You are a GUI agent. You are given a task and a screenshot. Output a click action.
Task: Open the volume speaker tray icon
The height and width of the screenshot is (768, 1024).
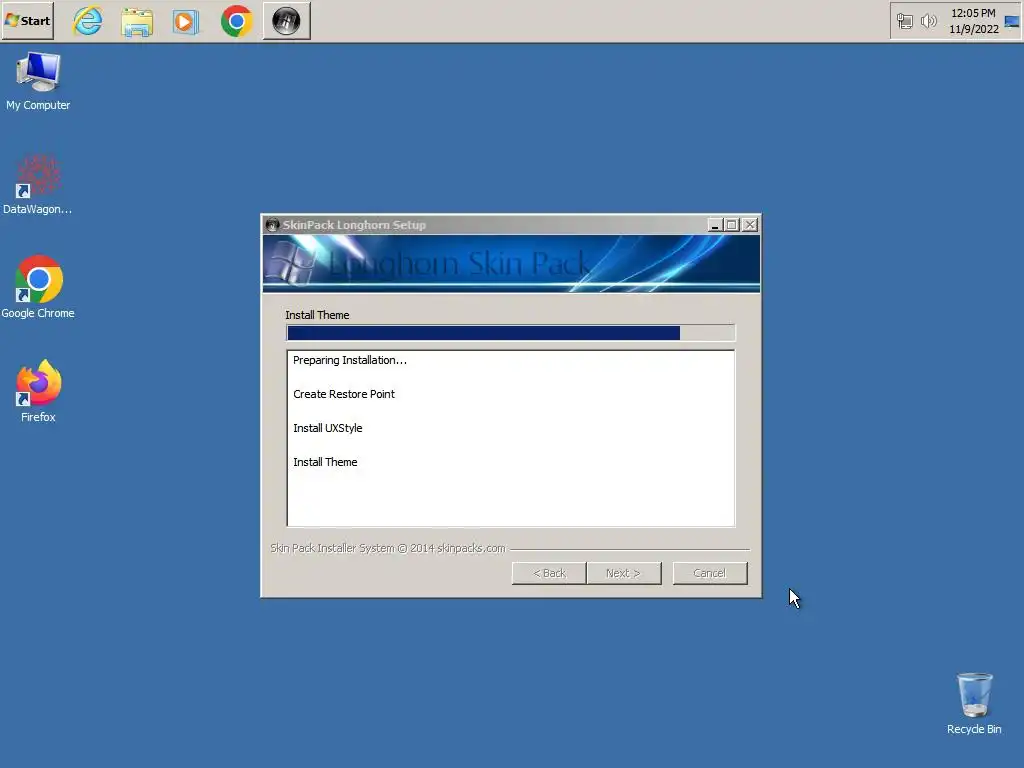coord(928,22)
